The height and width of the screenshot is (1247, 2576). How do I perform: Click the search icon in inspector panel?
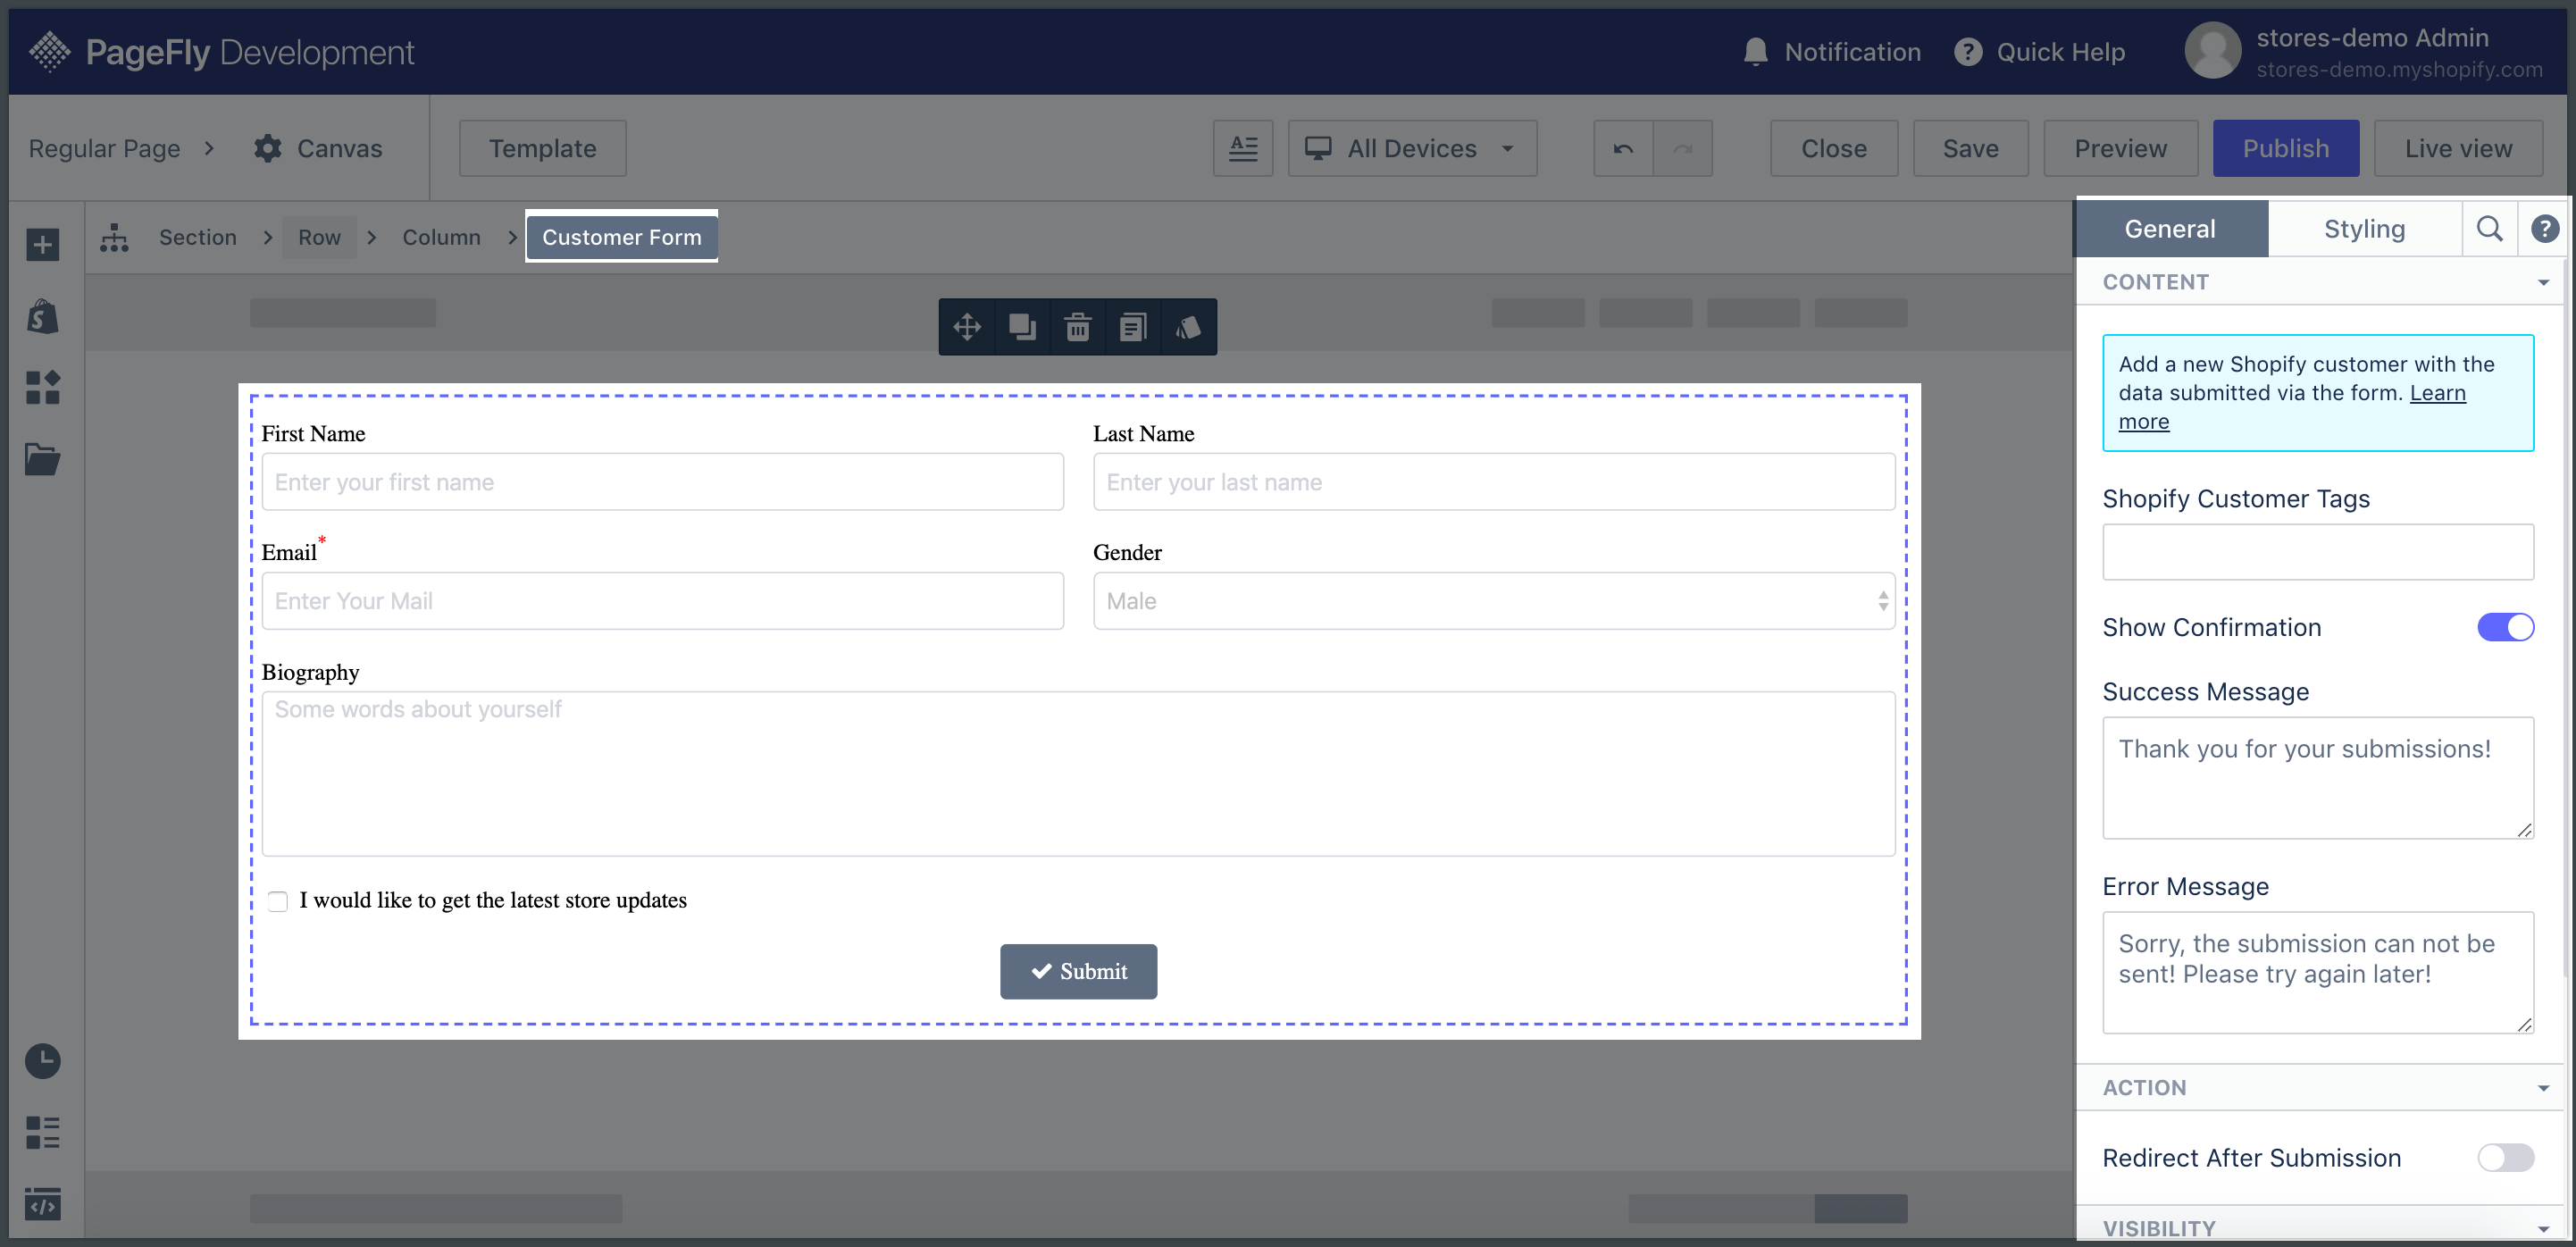[2490, 229]
